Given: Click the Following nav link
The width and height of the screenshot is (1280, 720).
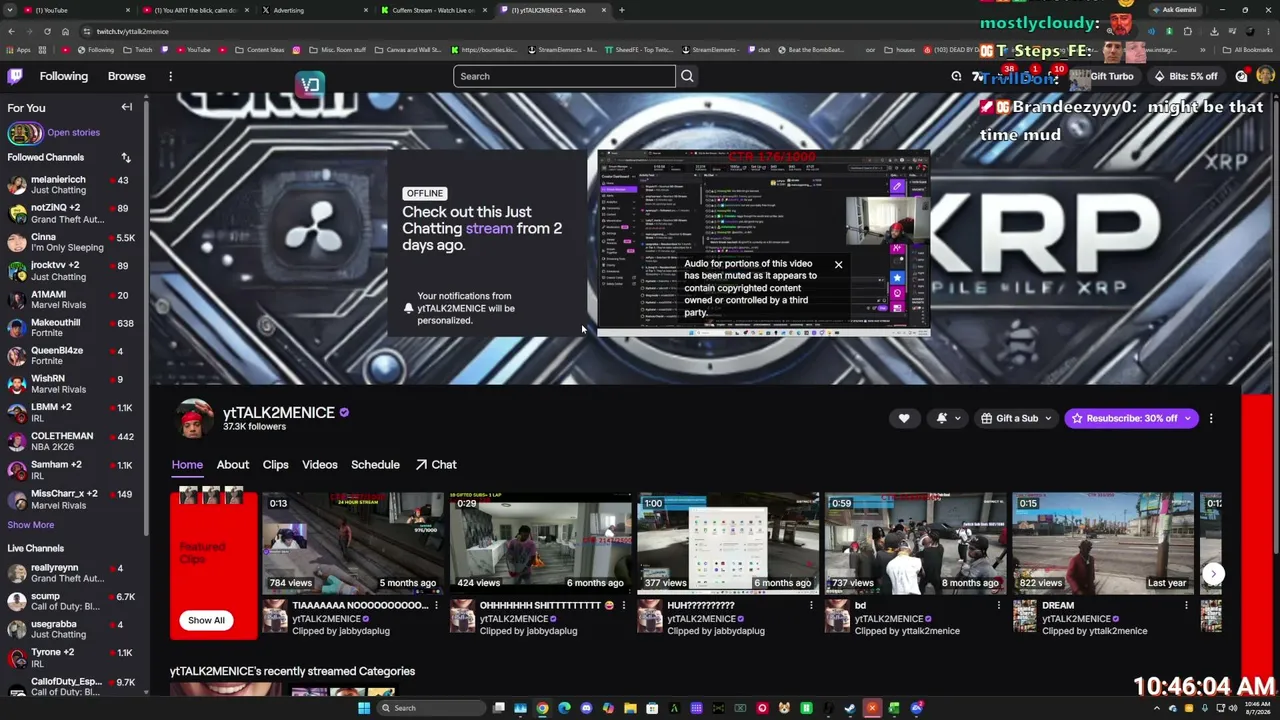Looking at the screenshot, I should coord(64,76).
